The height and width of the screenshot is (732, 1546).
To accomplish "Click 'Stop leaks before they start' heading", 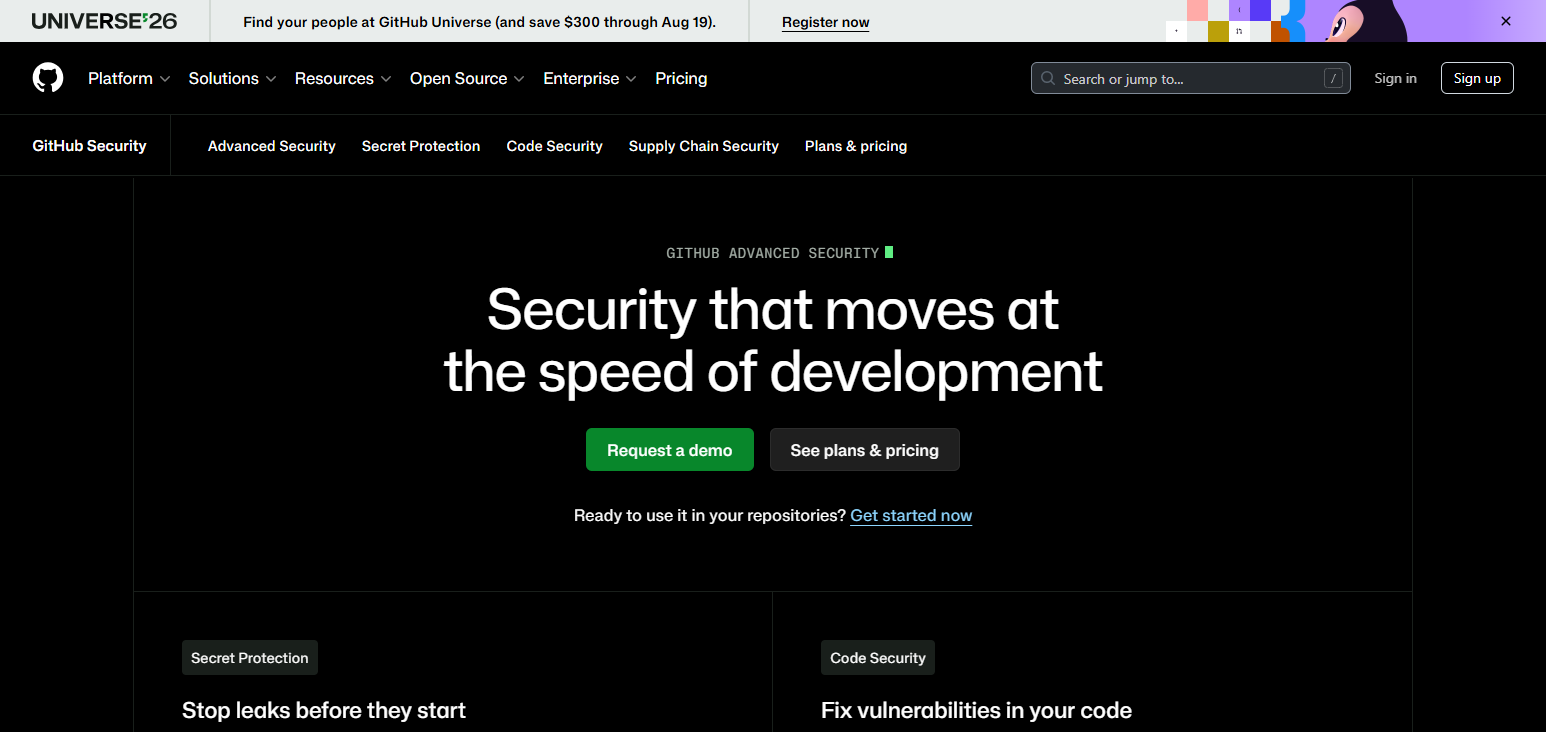I will (x=324, y=711).
